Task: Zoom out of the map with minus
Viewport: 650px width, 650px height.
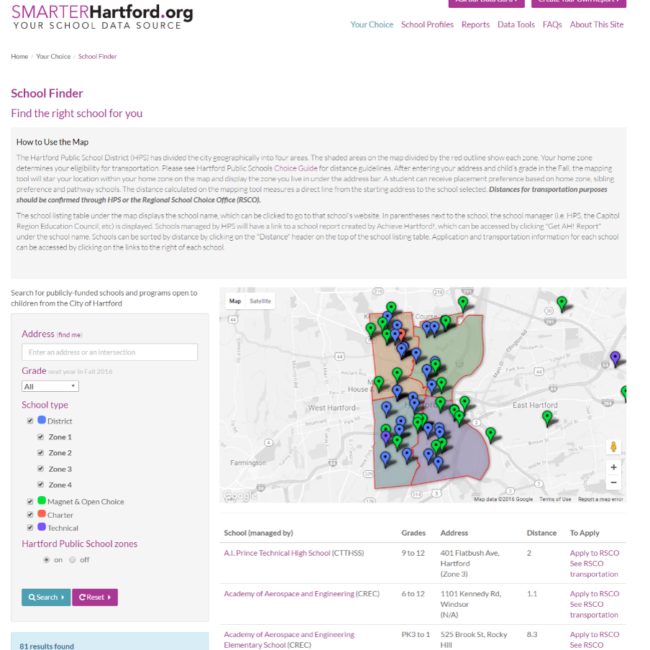Action: click(614, 482)
